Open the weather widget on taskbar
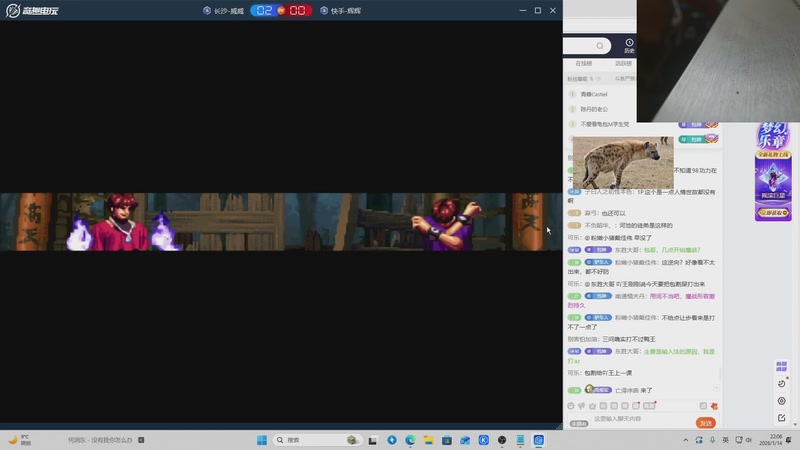 coord(20,440)
